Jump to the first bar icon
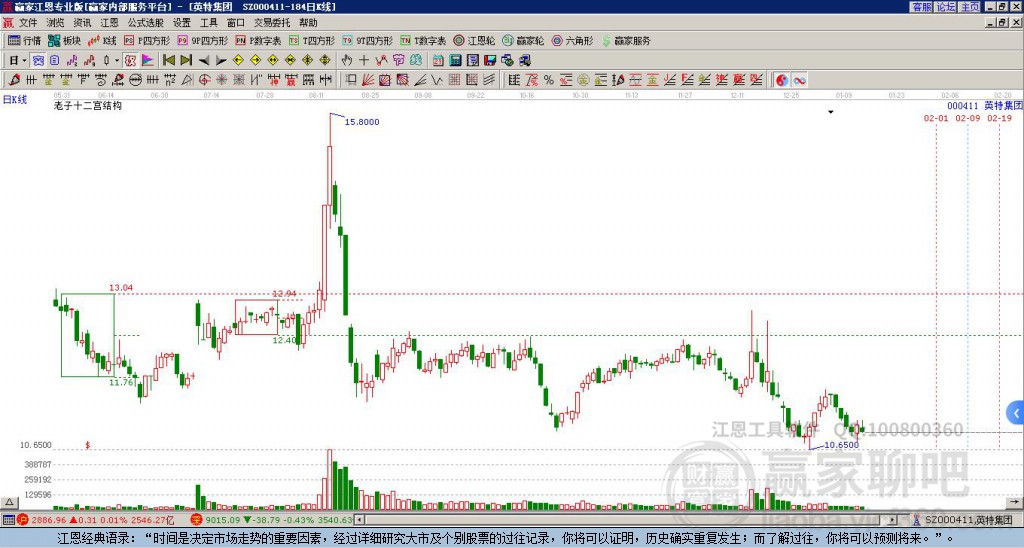Viewport: 1024px width, 548px height. 168,61
